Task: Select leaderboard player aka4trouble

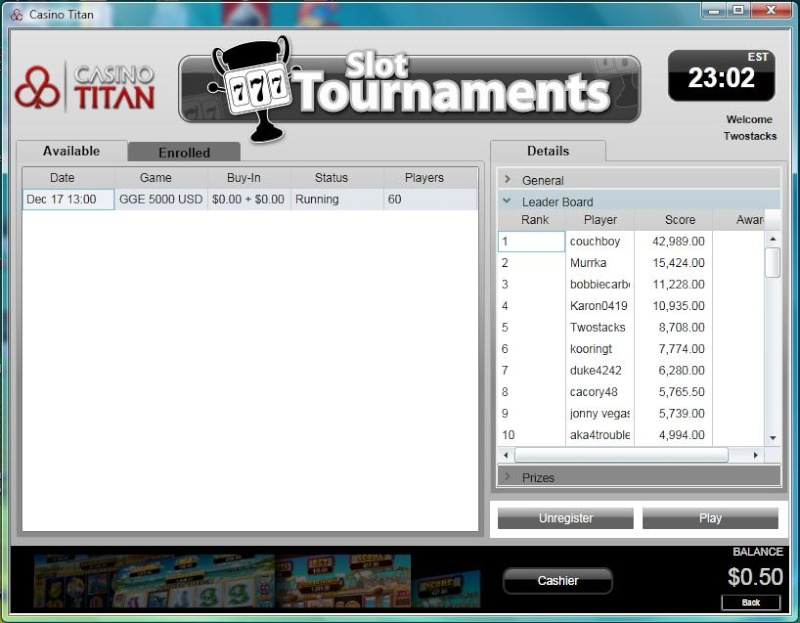Action: [x=599, y=435]
